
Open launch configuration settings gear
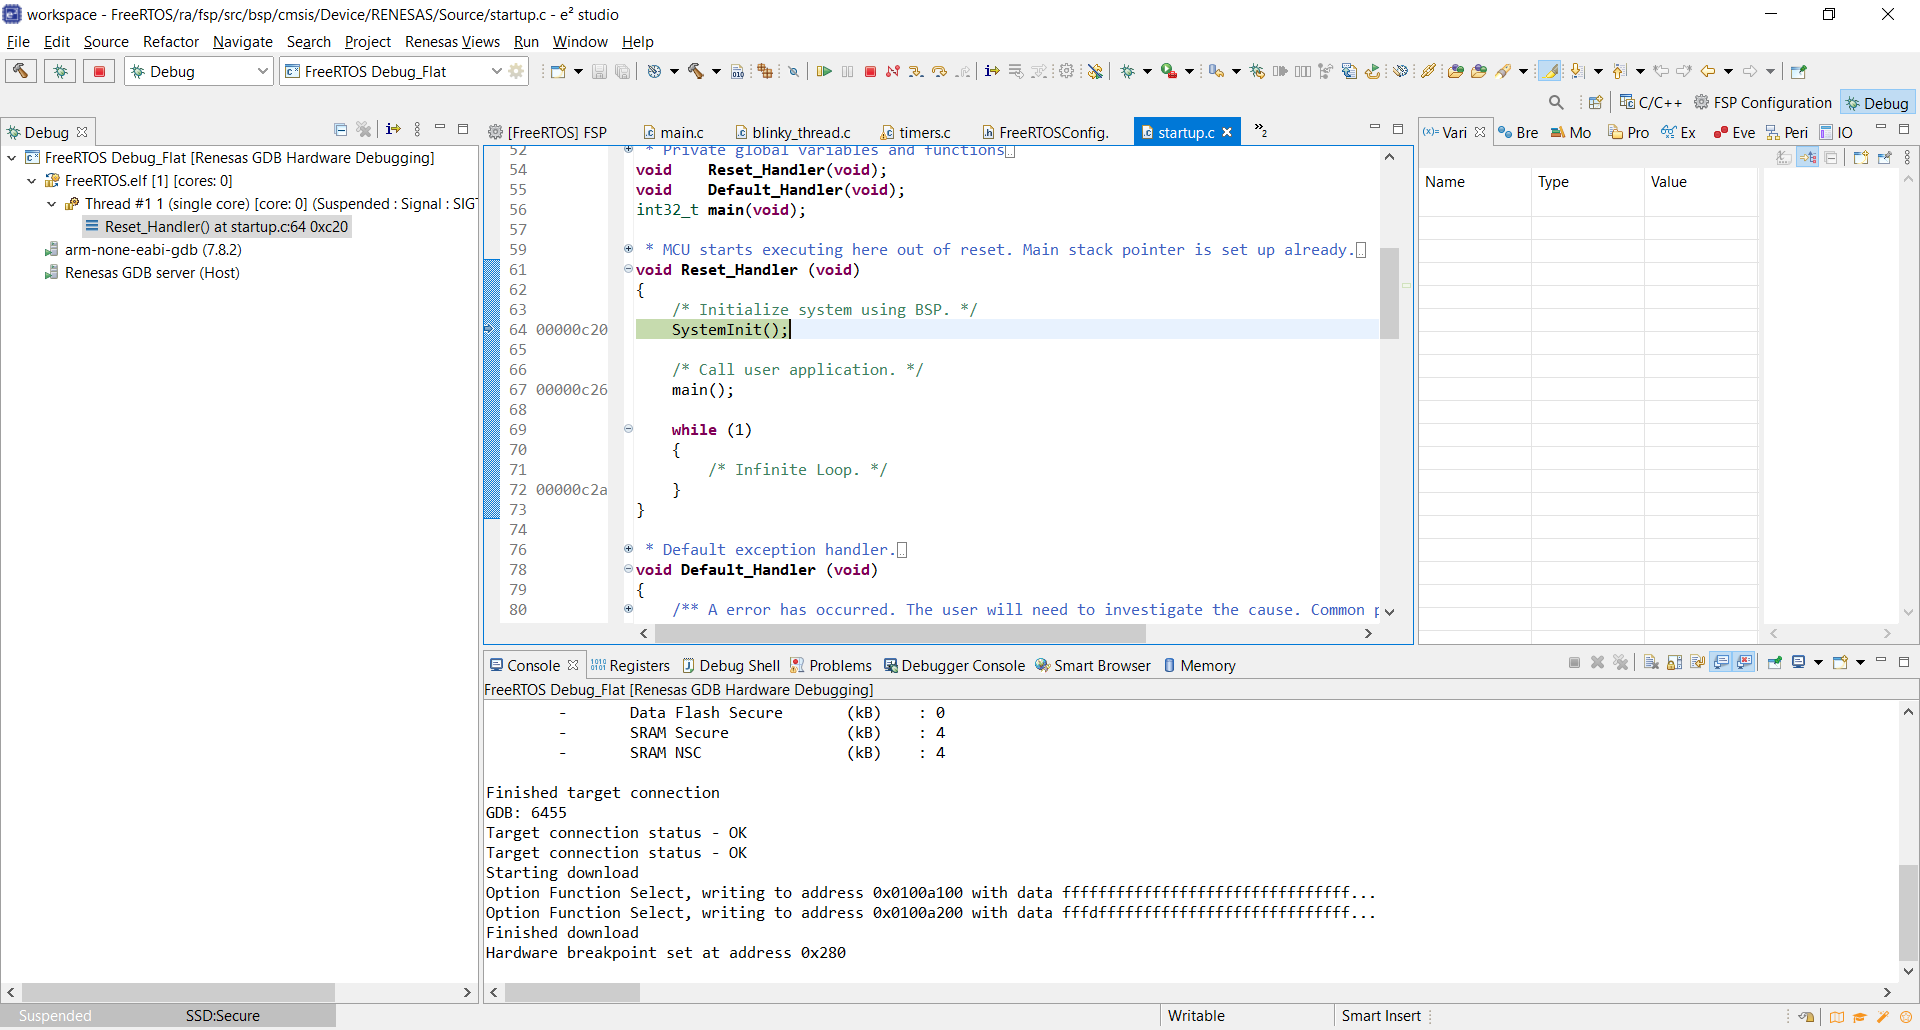(516, 71)
